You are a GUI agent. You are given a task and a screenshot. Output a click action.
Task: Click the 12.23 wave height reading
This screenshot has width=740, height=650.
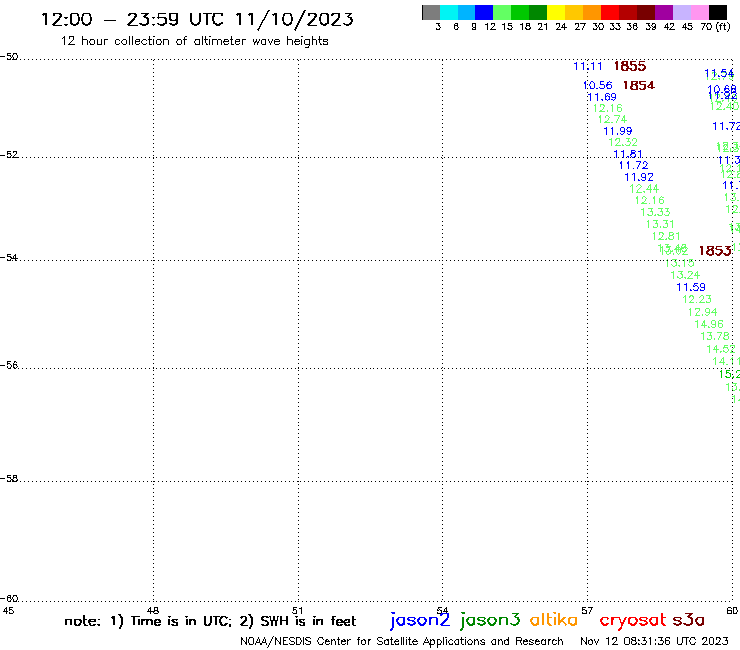coord(696,299)
